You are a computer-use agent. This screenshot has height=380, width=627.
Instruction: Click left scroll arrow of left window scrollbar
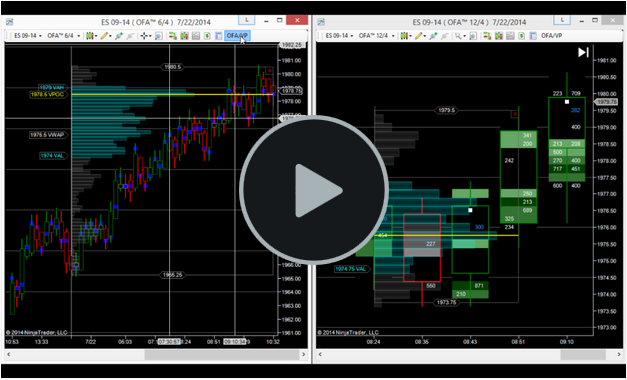[9, 354]
